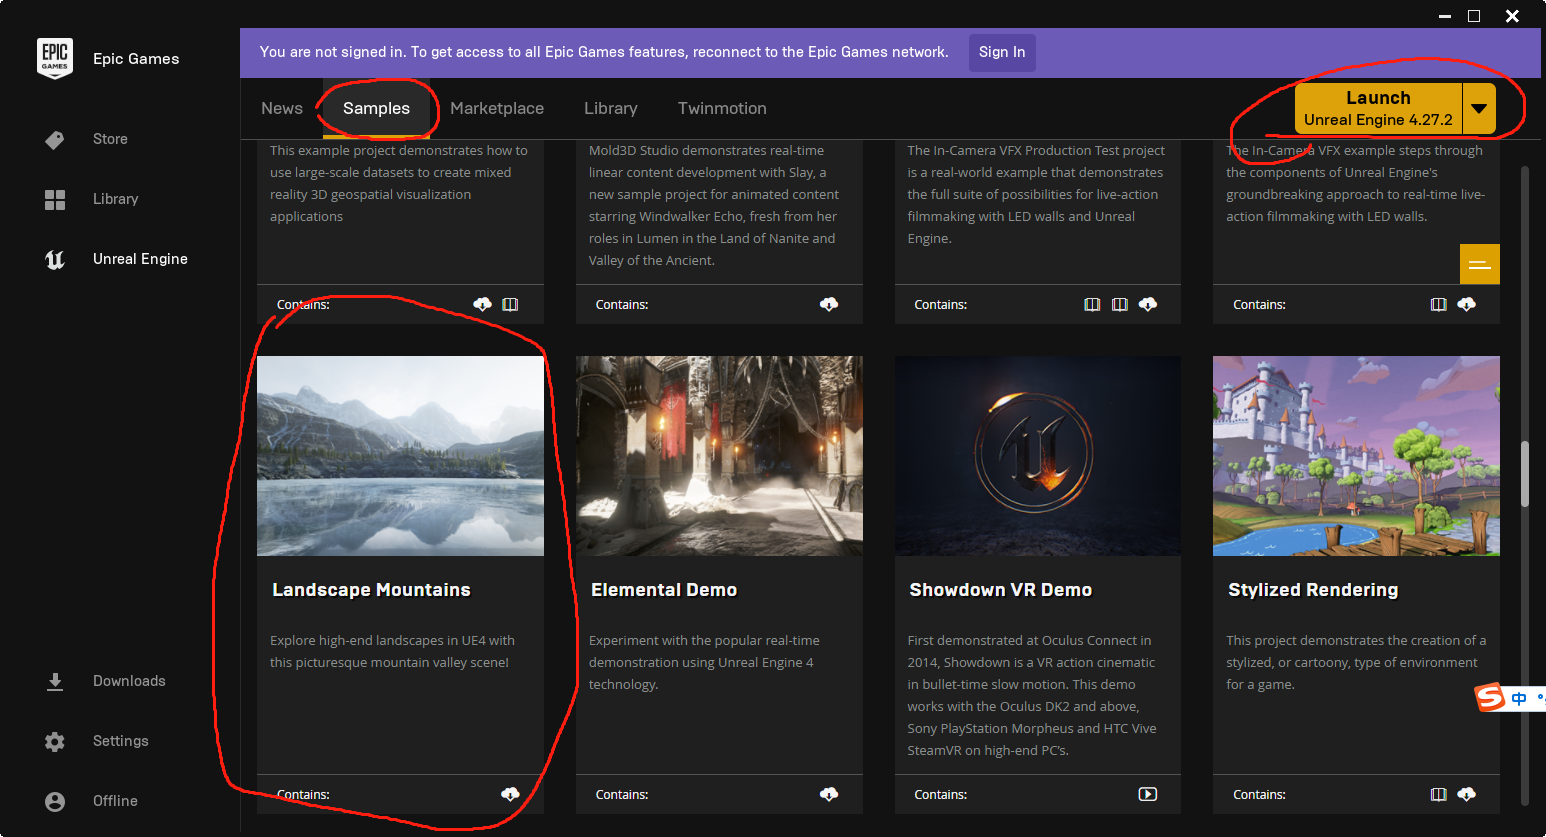Open the Settings gear icon
1546x837 pixels.
click(55, 742)
